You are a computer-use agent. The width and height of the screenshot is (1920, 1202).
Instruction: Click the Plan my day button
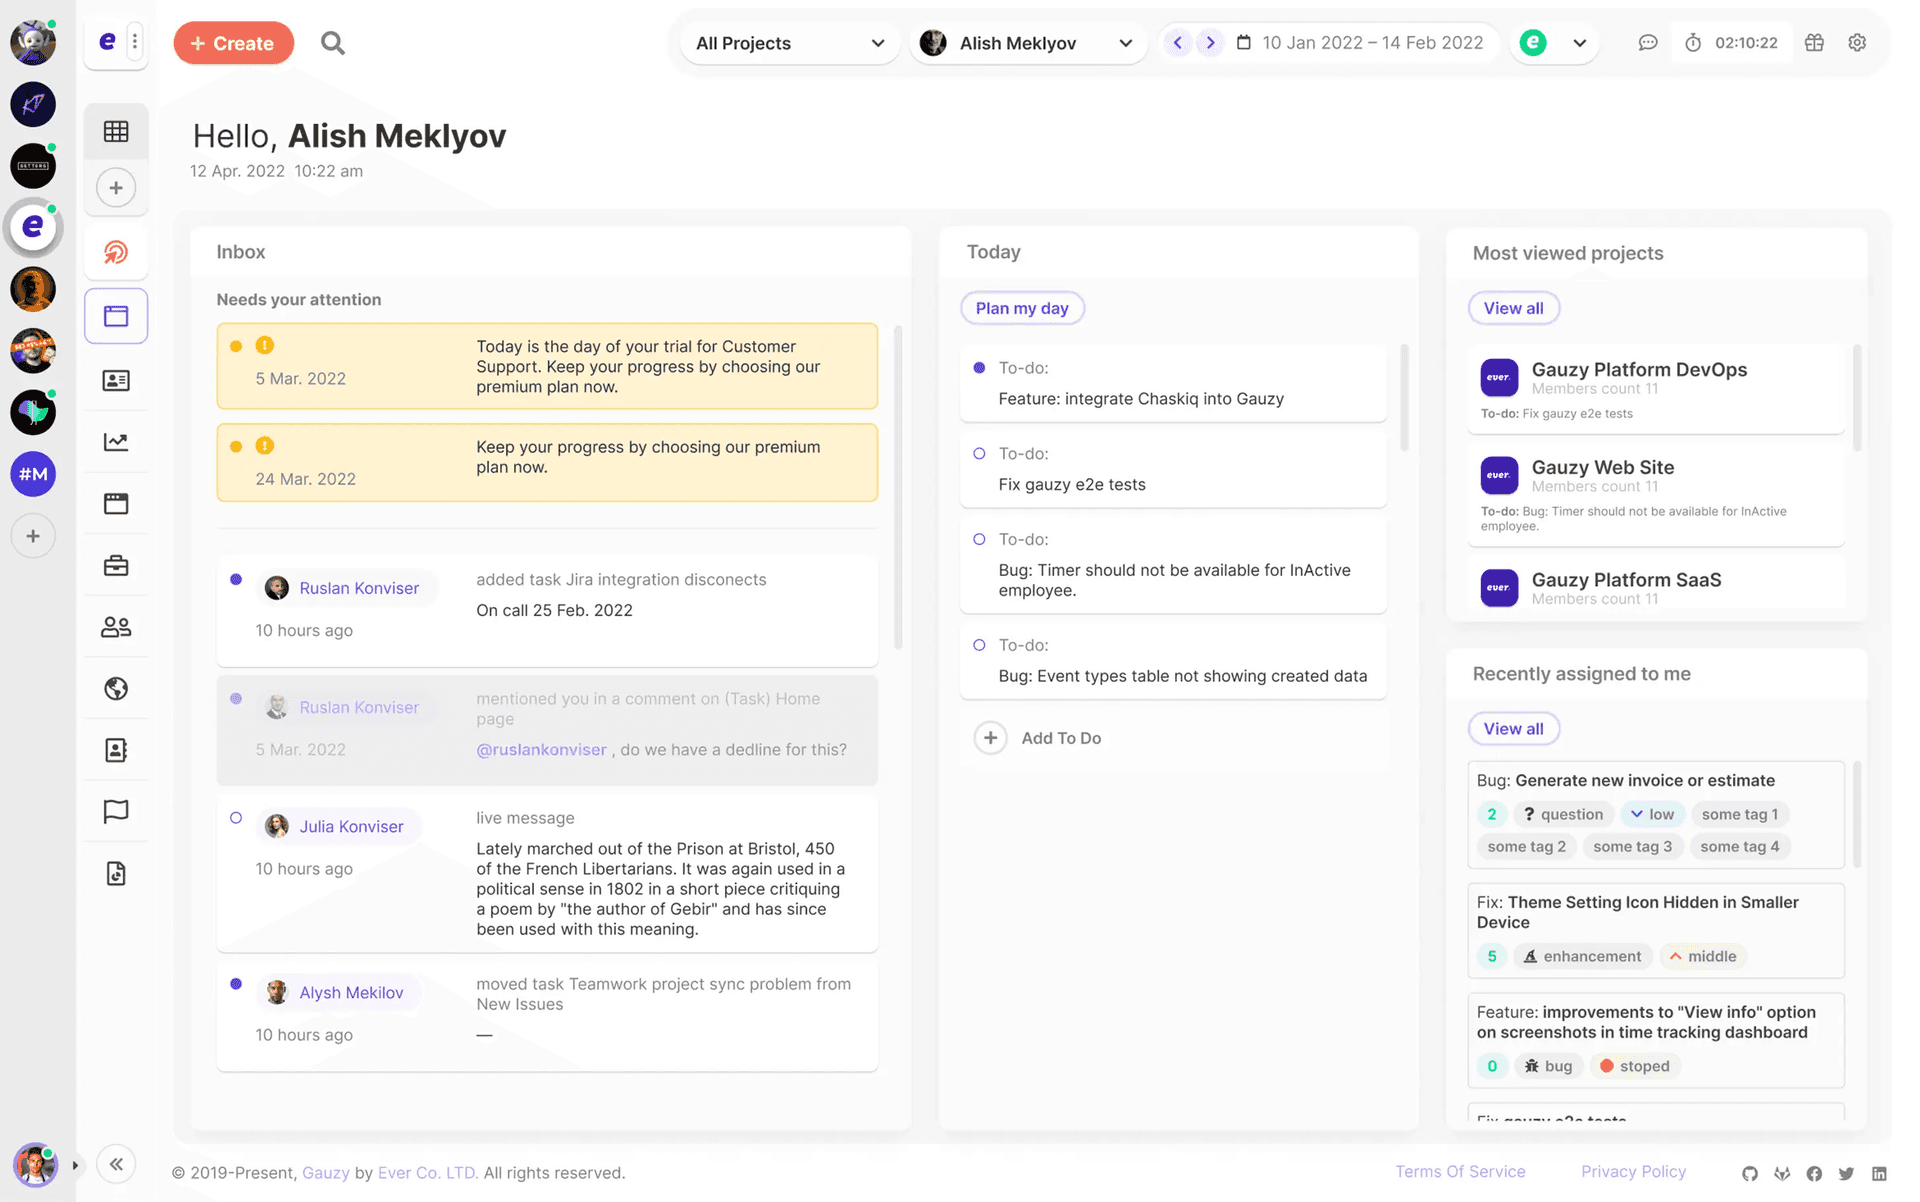tap(1021, 308)
